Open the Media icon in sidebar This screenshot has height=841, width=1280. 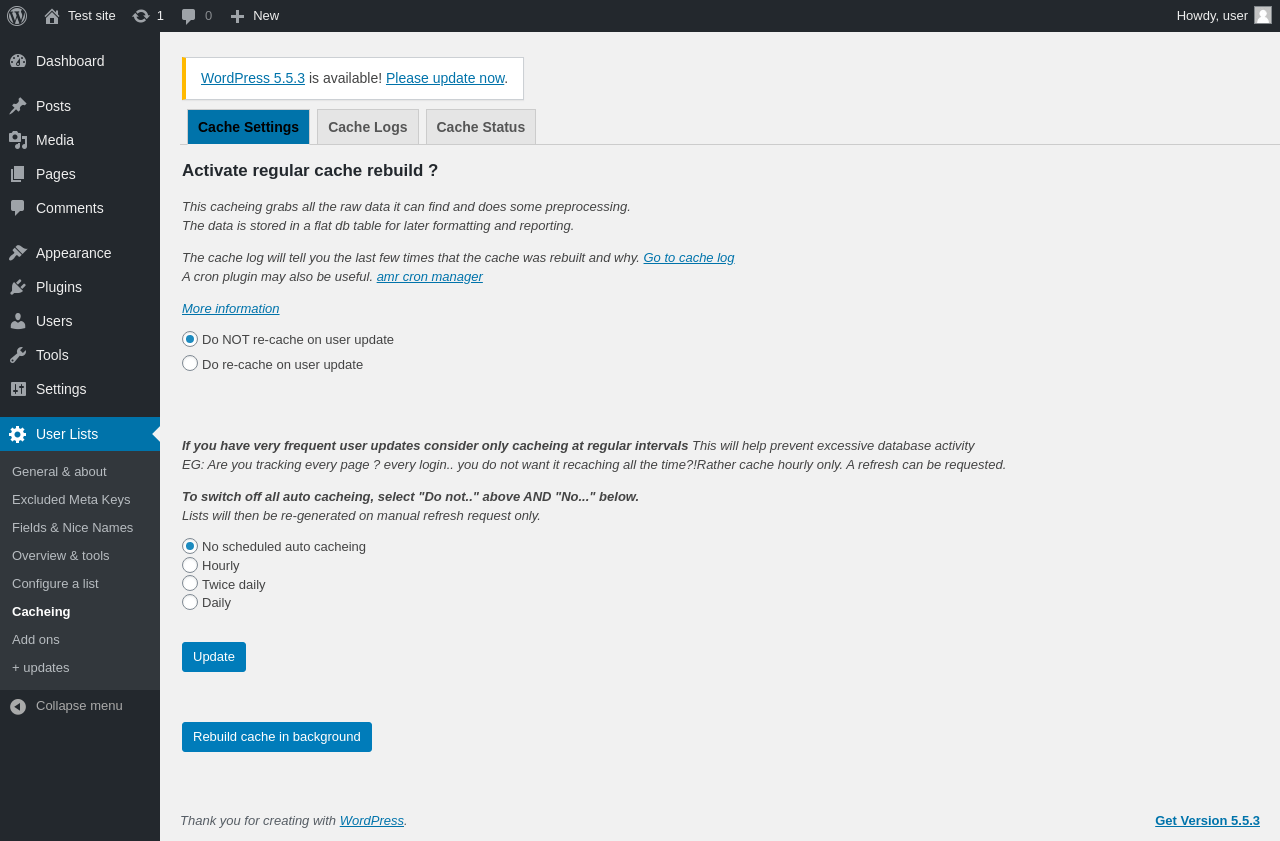(x=18, y=140)
